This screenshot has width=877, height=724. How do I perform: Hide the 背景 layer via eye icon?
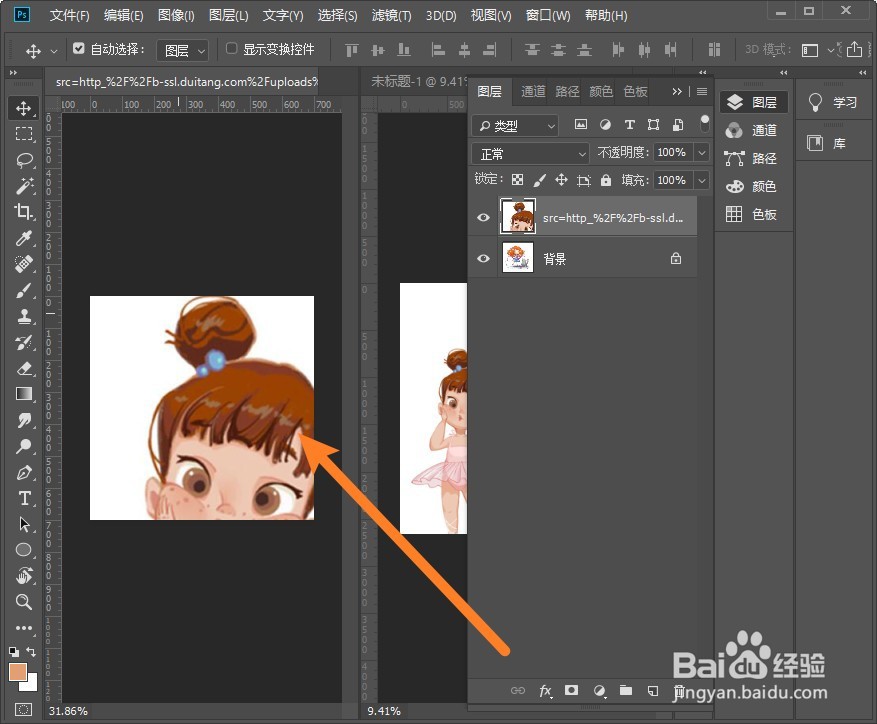pos(483,258)
